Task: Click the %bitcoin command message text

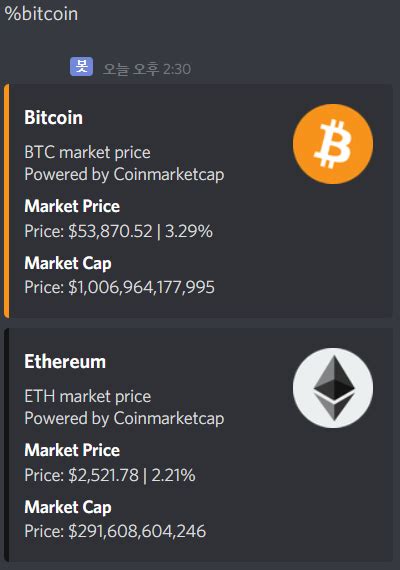Action: click(41, 14)
